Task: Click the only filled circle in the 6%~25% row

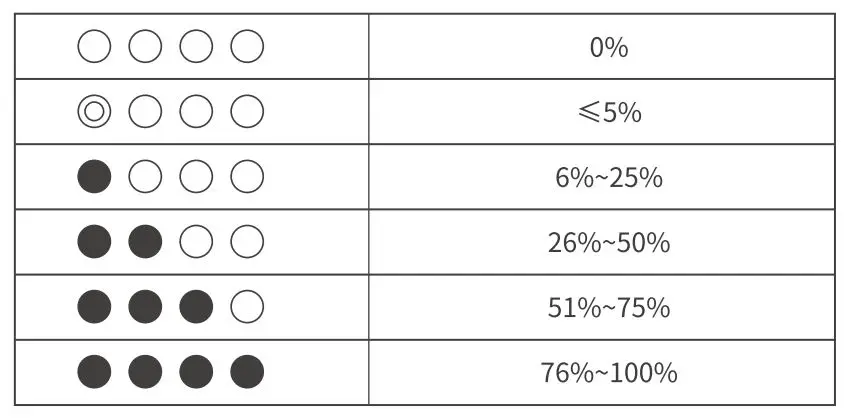Action: 94,177
